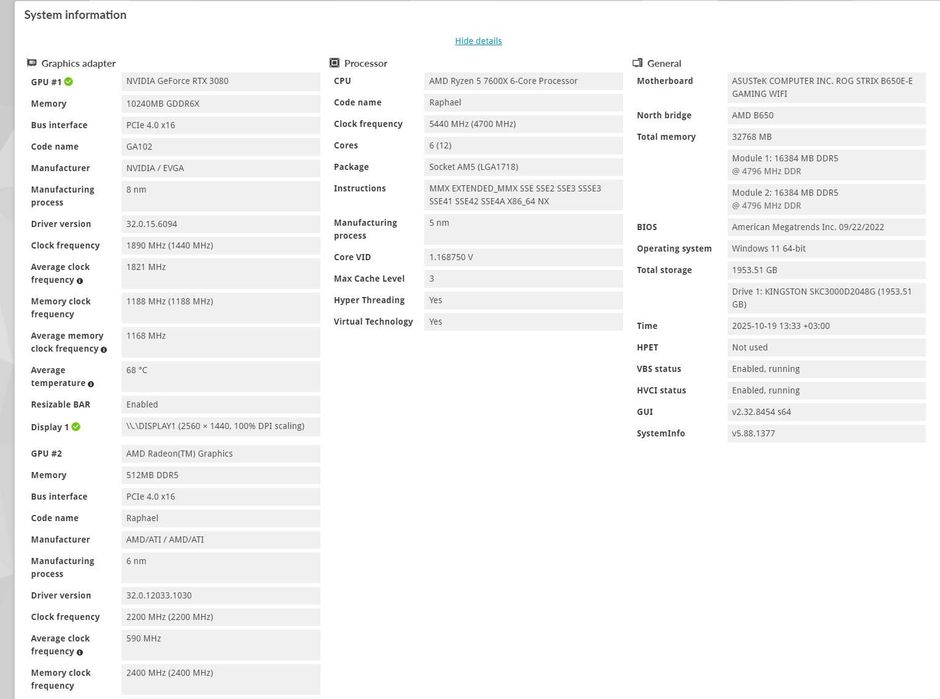Click the GA102 code name value
The width and height of the screenshot is (940, 699).
coord(221,147)
